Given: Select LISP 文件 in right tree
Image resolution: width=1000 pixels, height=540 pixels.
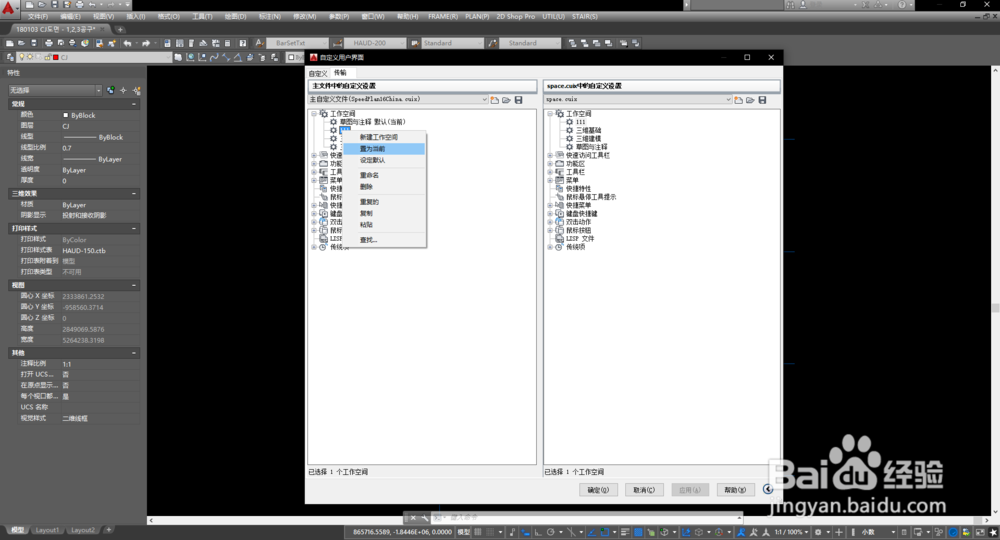Looking at the screenshot, I should tap(580, 238).
